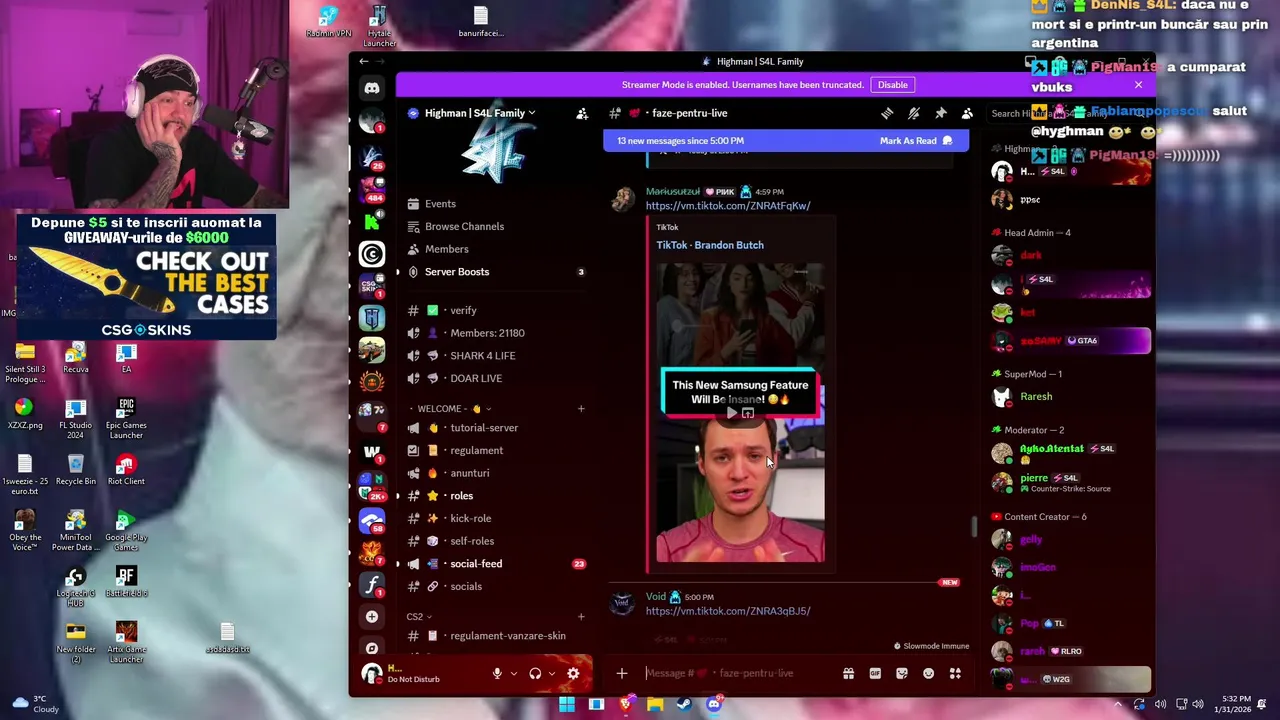Screen dimensions: 1280x720
Task: Open vm.tiktok.com/ZNRAtFqKw link
Action: coord(728,206)
